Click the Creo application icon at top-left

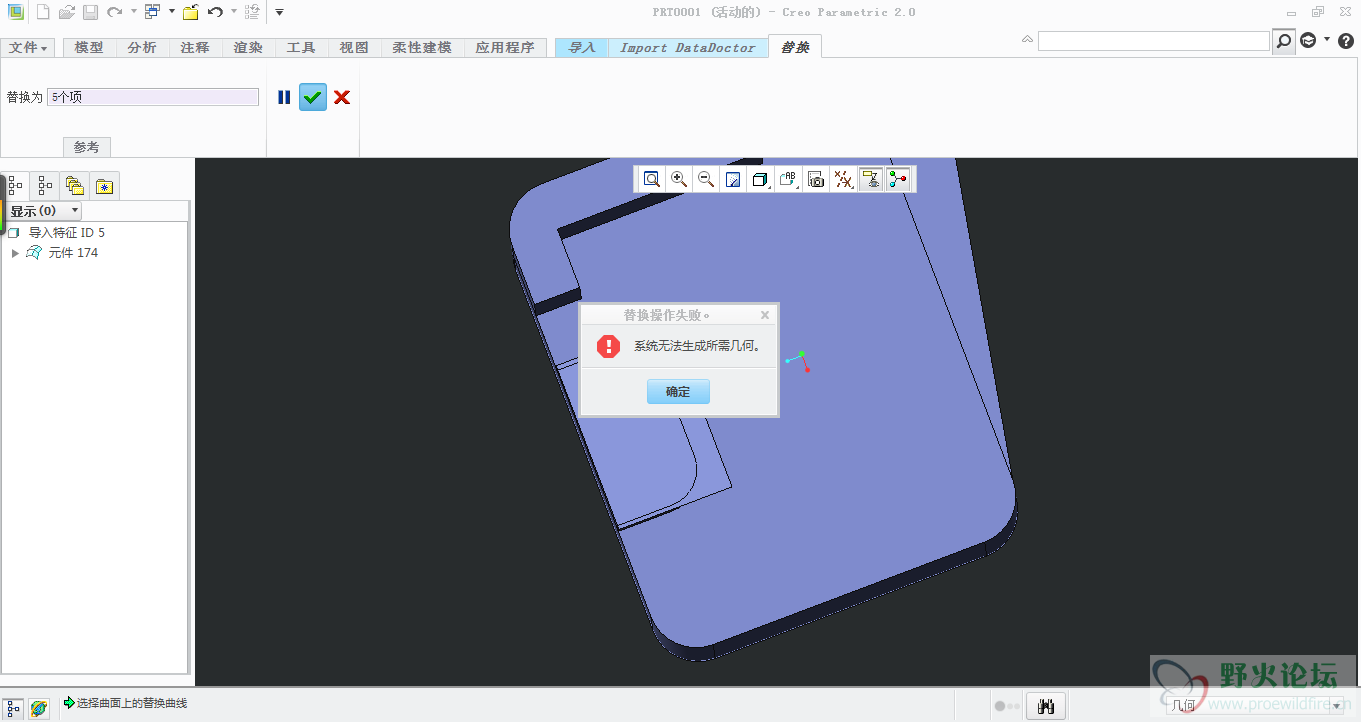click(16, 12)
